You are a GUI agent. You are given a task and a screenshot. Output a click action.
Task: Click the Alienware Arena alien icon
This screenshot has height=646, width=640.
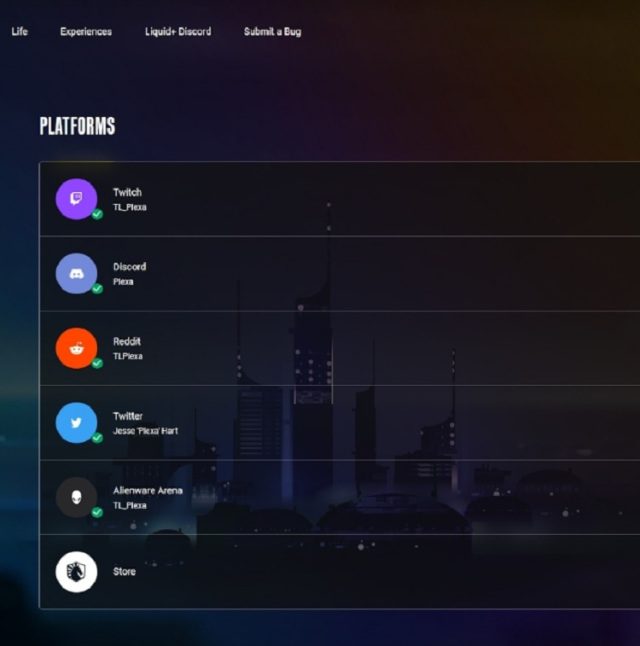pos(76,497)
